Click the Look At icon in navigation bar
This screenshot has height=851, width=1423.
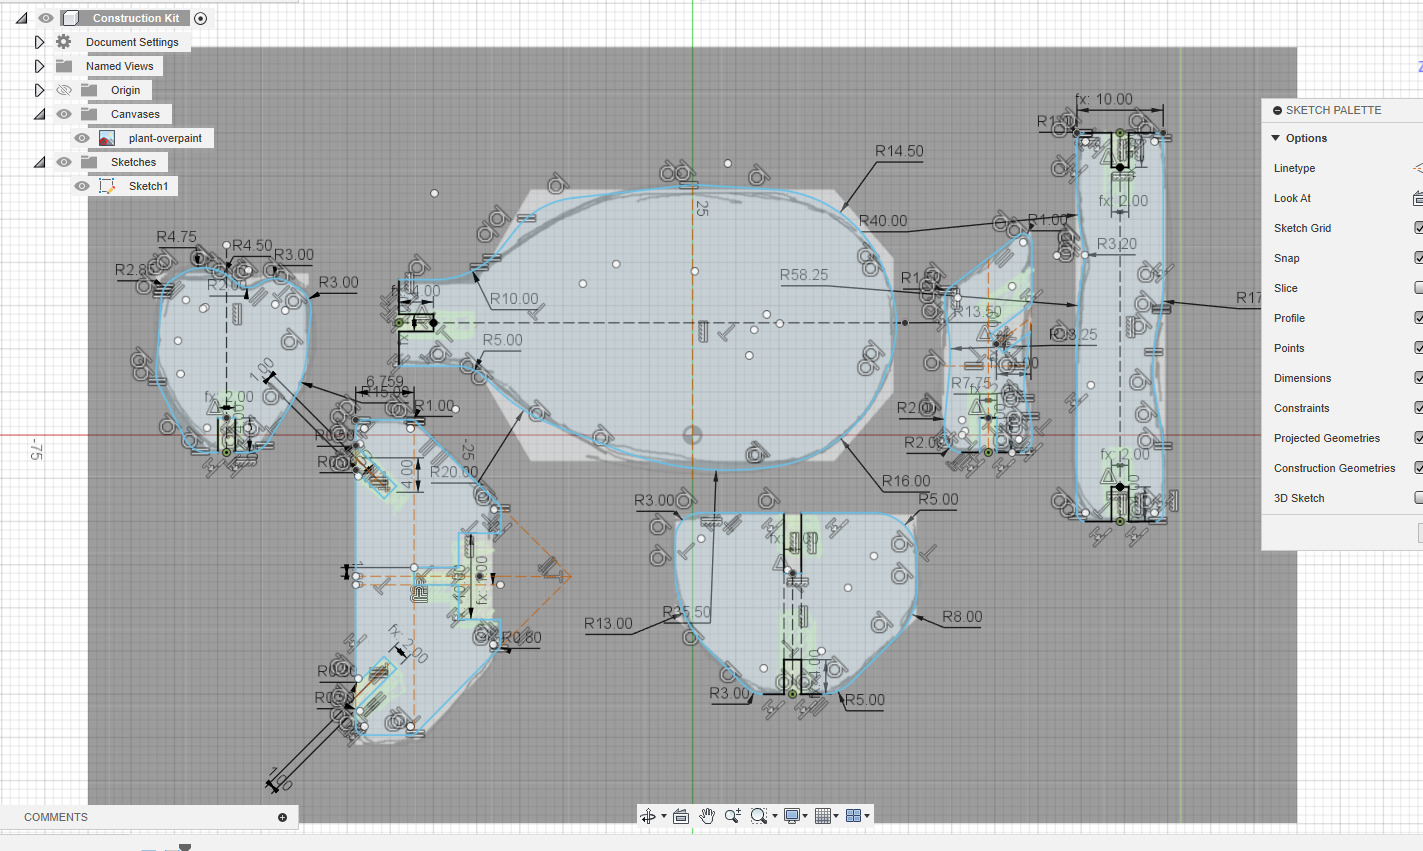tap(681, 816)
